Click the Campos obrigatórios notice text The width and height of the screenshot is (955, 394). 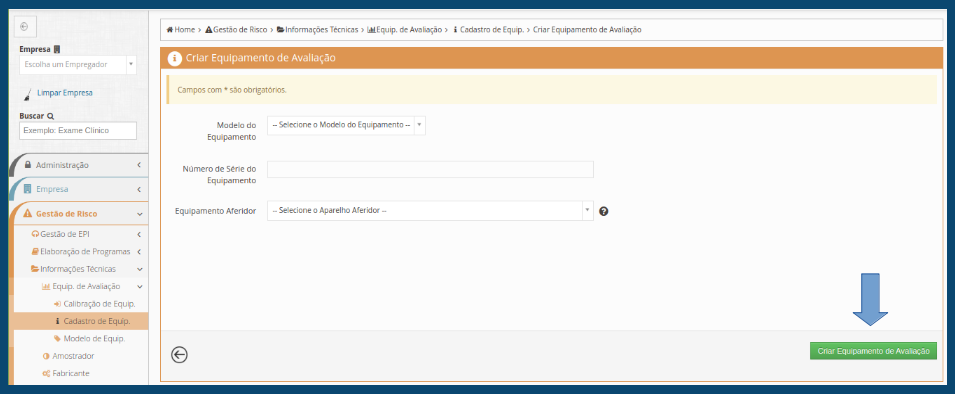[231, 90]
